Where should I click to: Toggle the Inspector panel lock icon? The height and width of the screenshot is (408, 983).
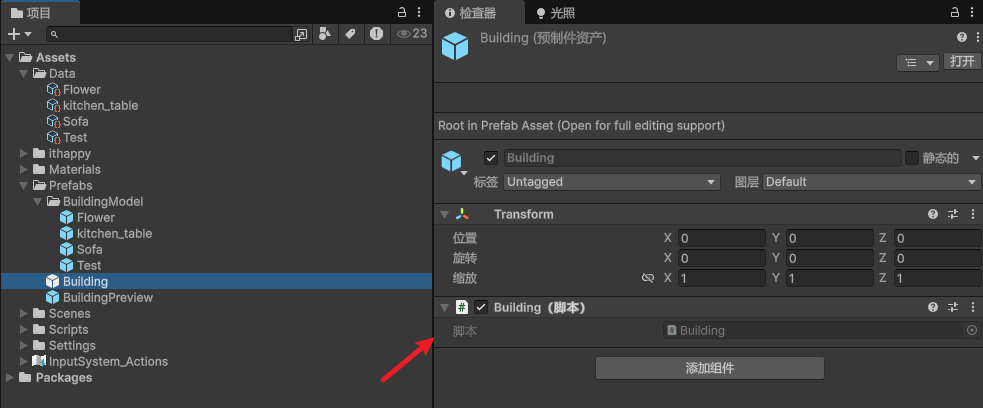[x=955, y=12]
